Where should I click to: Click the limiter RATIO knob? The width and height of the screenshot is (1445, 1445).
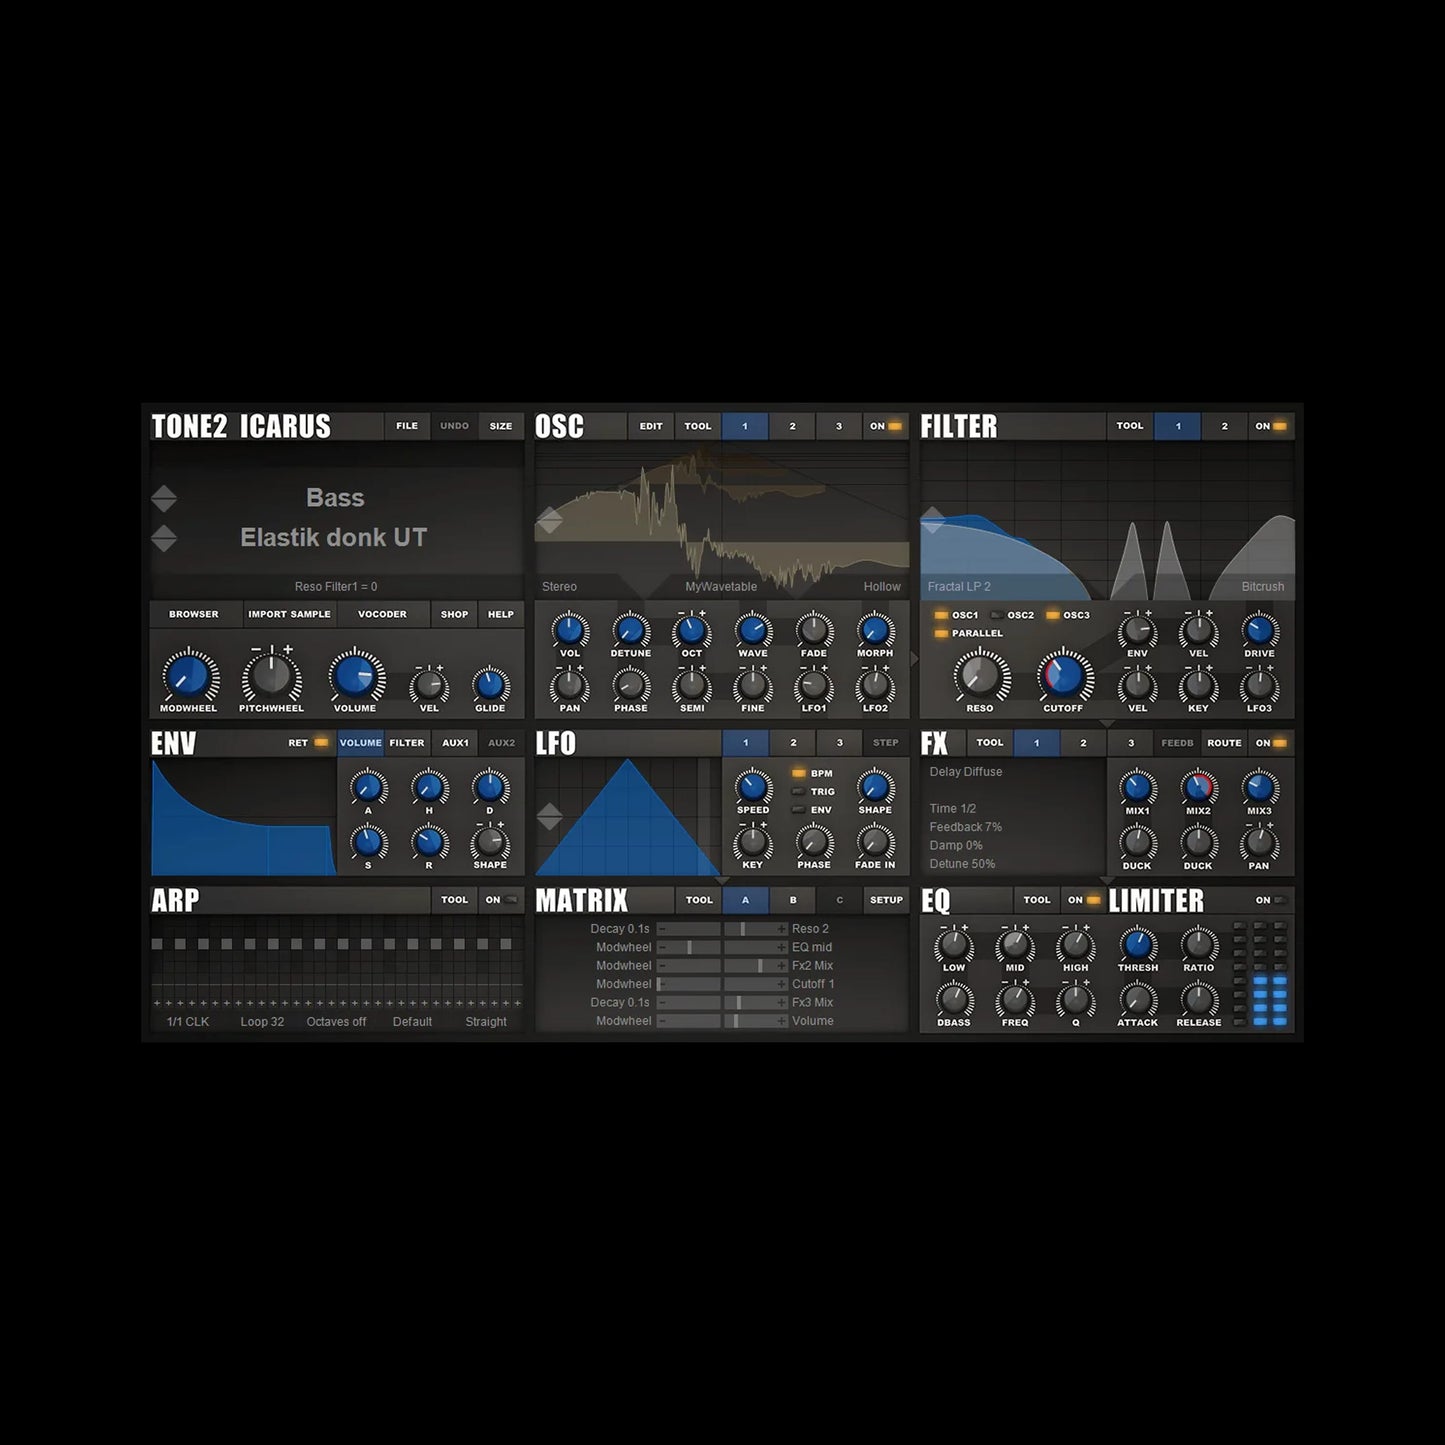coord(1198,945)
